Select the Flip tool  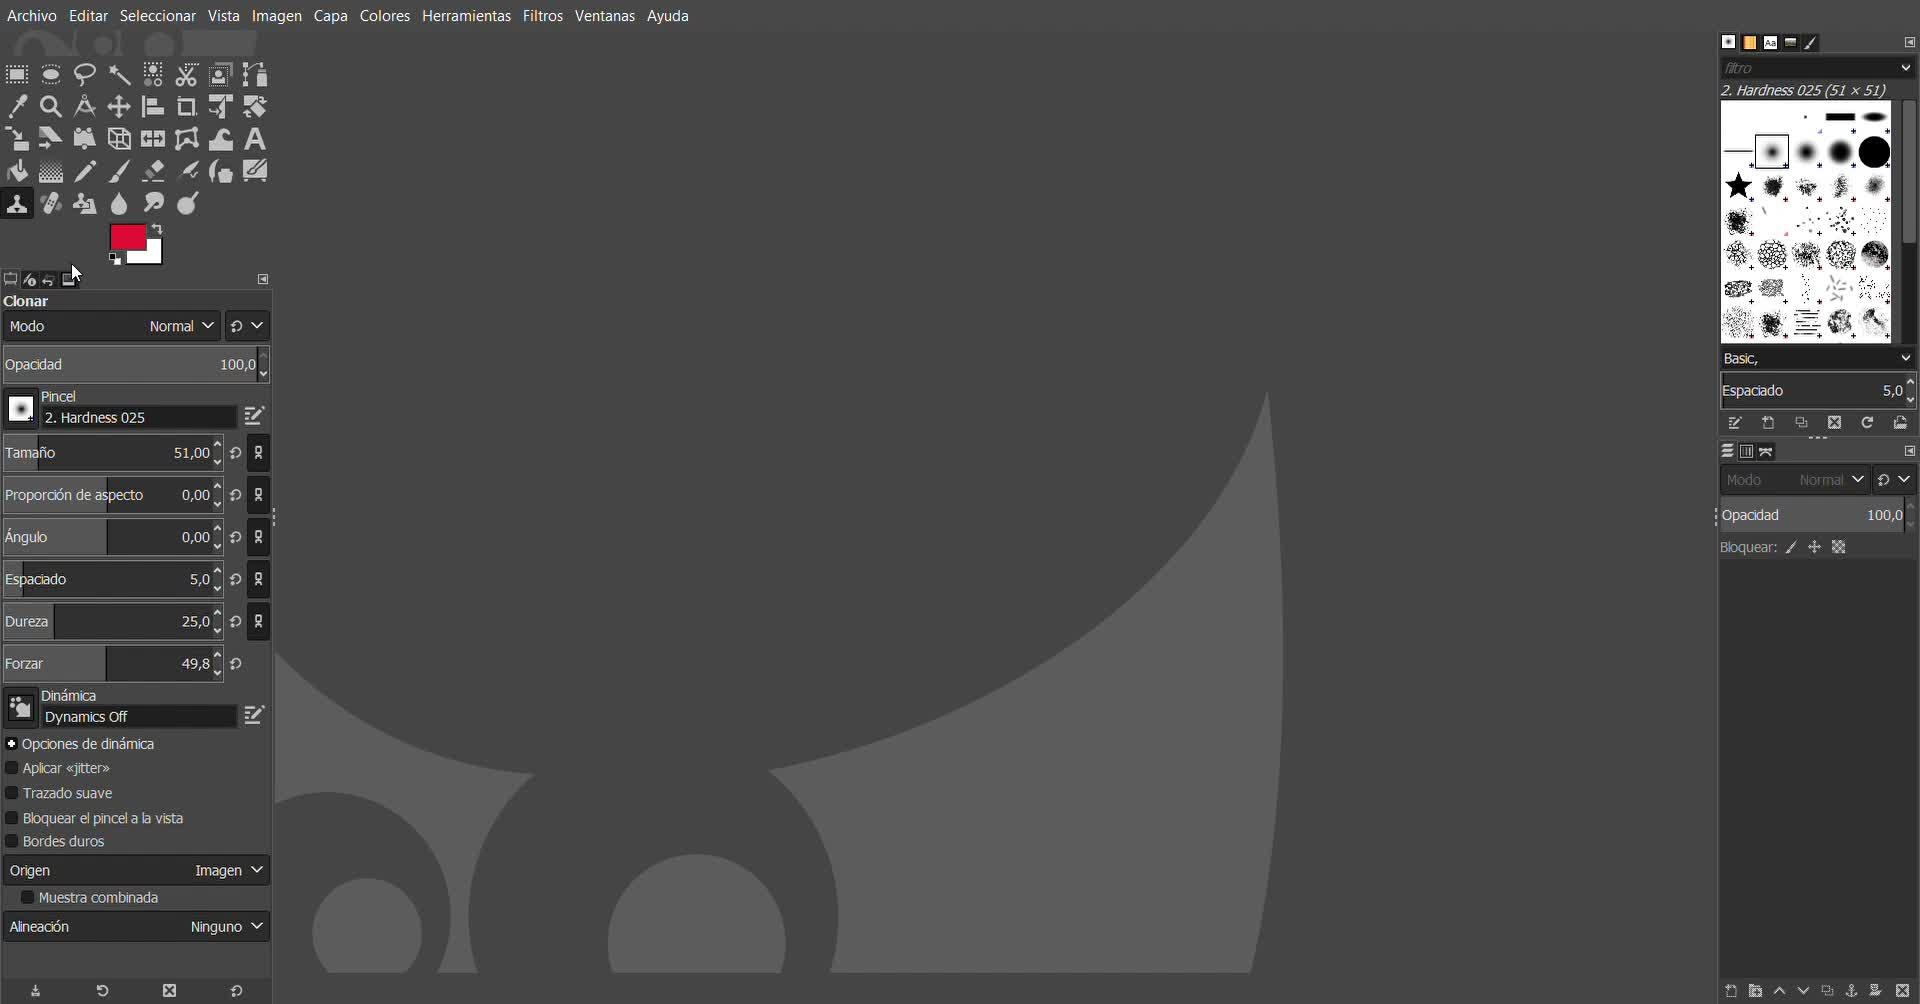pyautogui.click(x=153, y=139)
